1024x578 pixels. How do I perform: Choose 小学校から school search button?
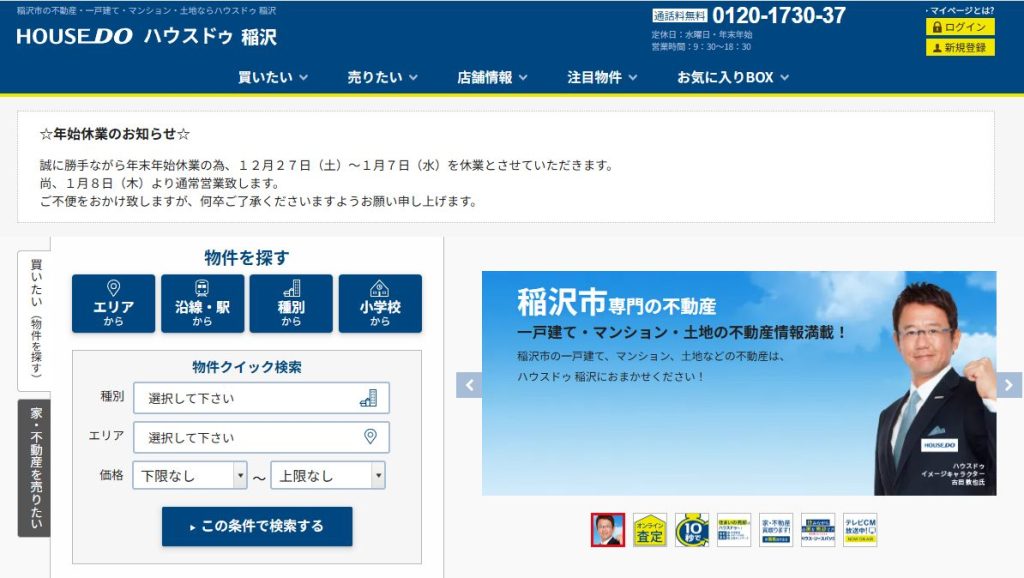coord(380,303)
